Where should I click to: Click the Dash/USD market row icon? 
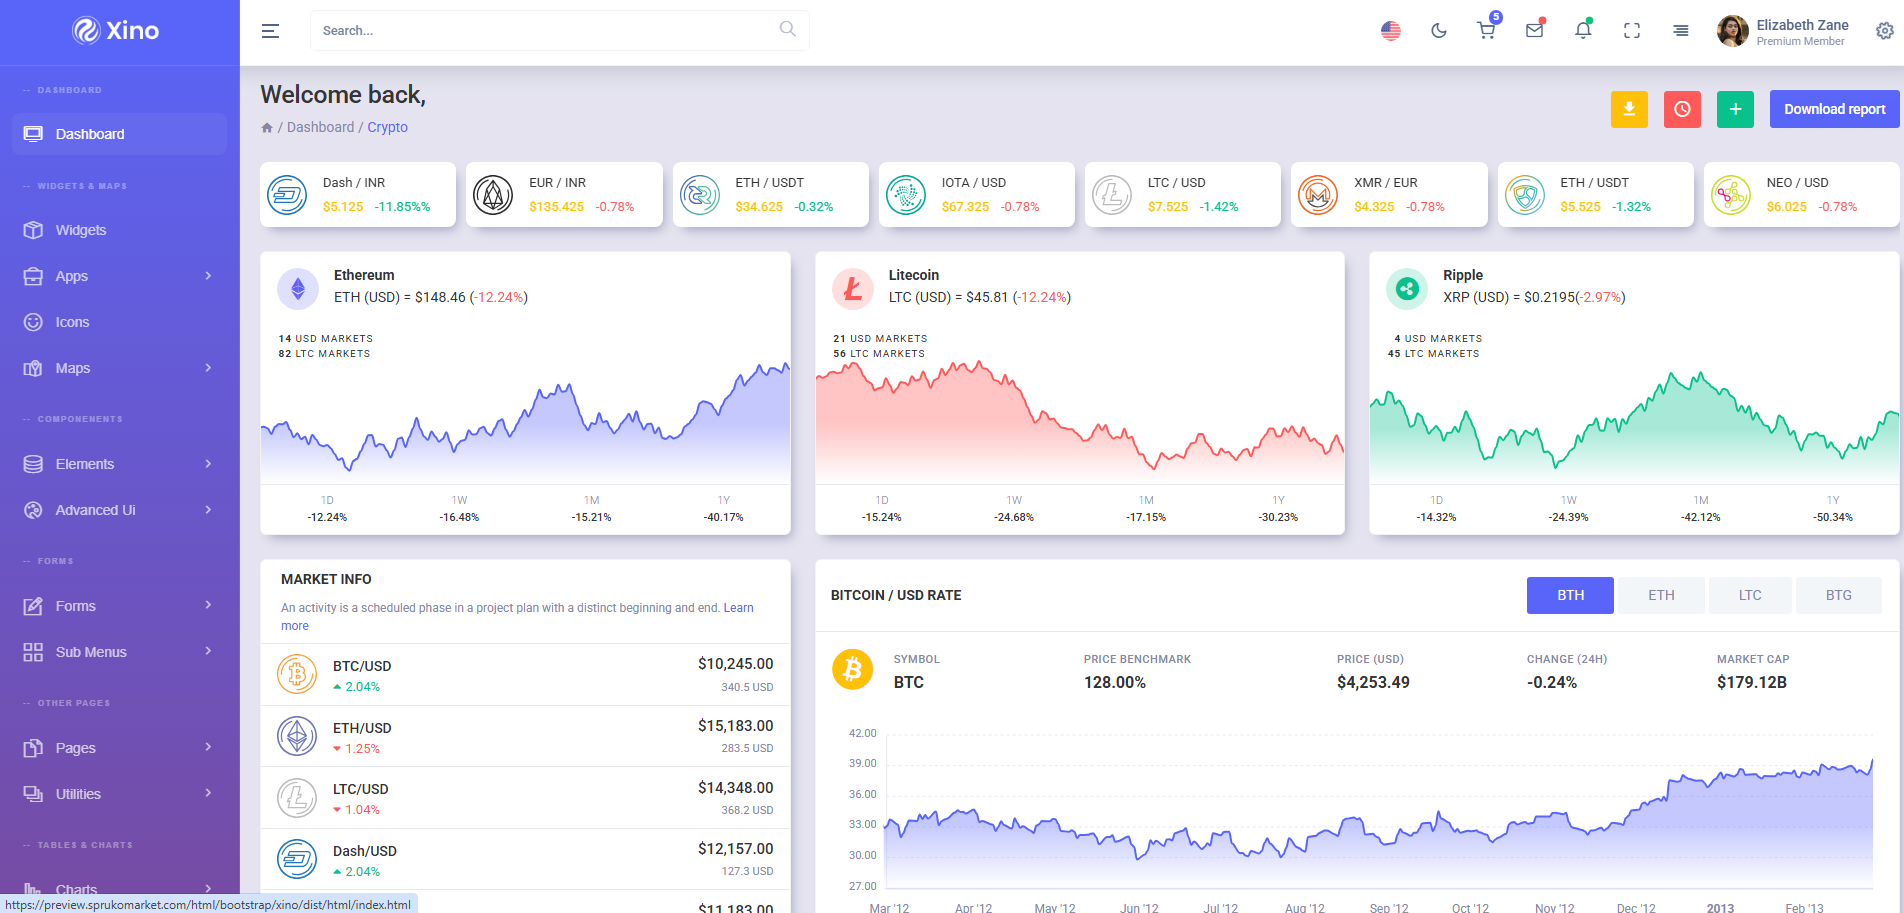click(x=297, y=859)
